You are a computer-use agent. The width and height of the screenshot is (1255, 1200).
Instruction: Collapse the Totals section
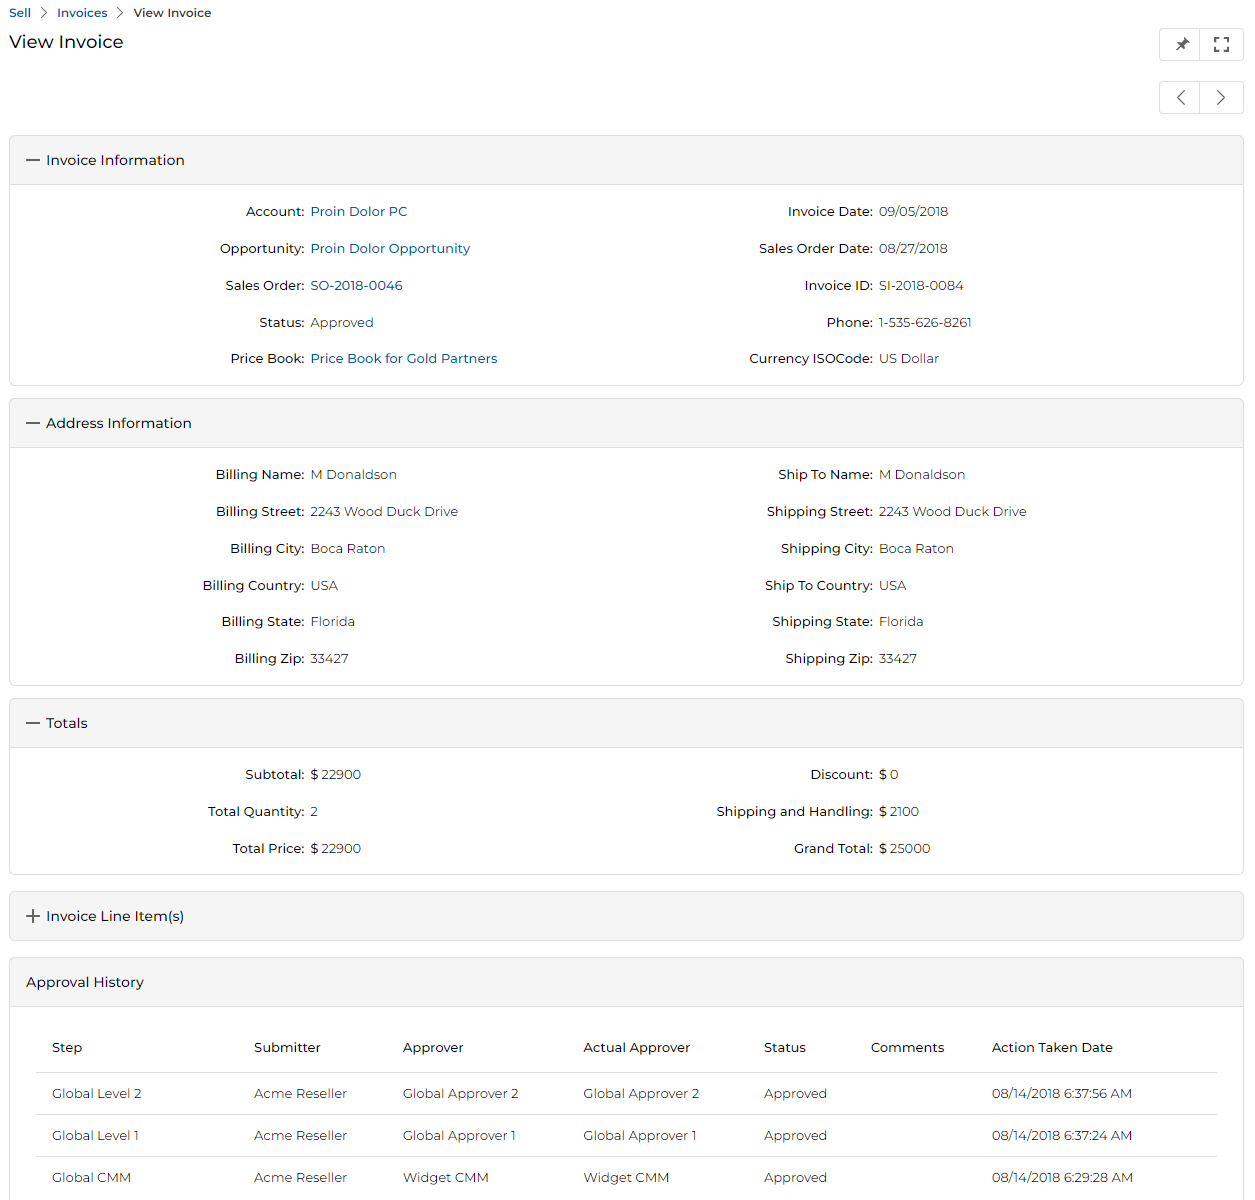(x=33, y=723)
